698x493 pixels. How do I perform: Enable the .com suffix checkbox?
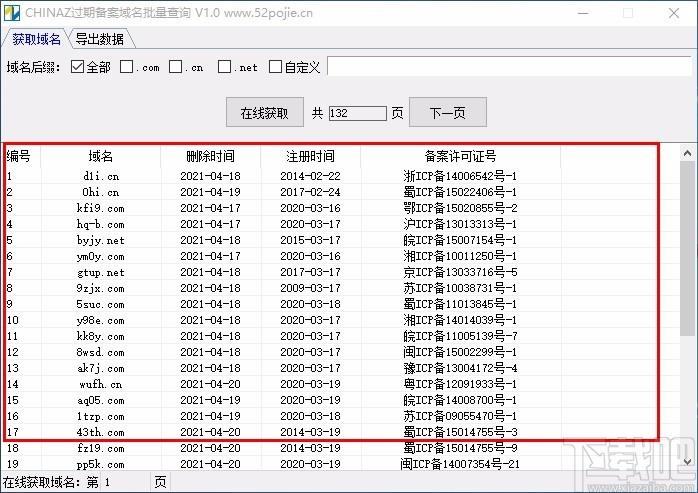click(x=126, y=67)
